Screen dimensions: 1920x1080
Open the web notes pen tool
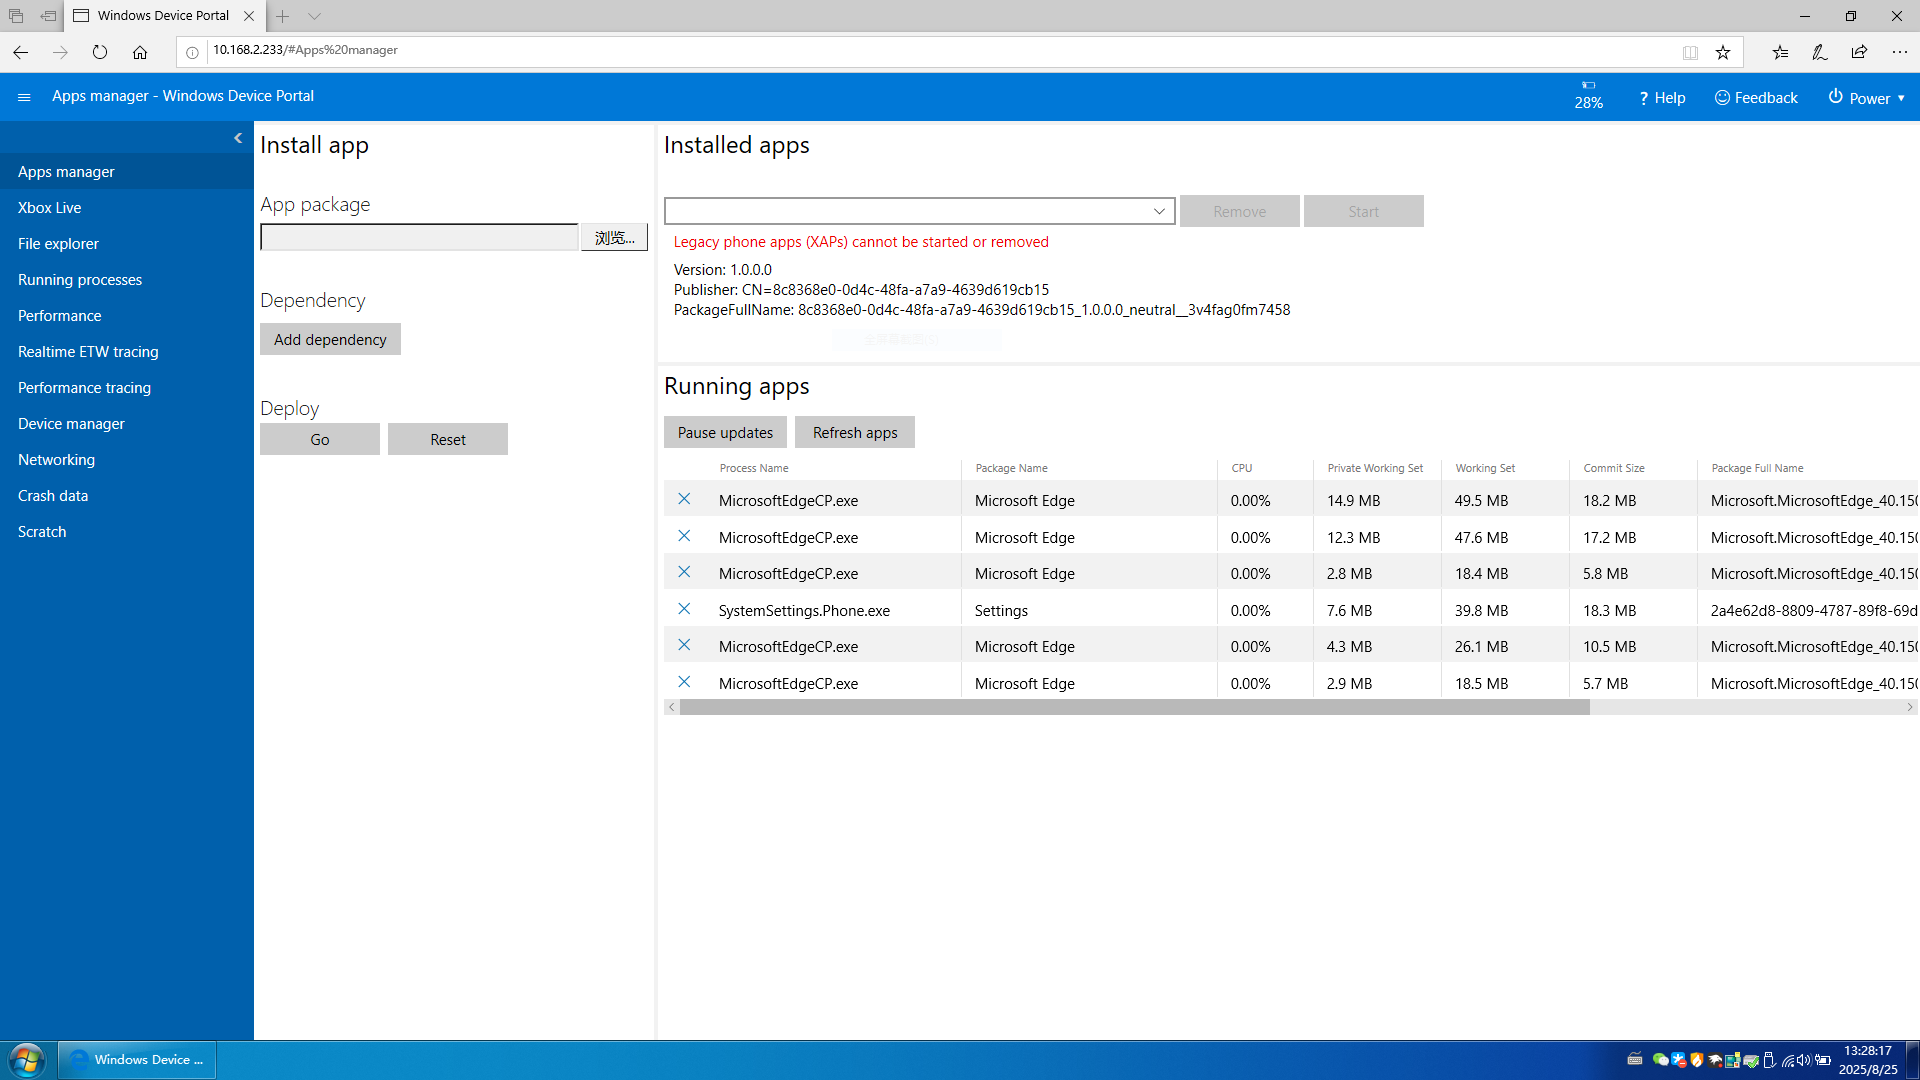pos(1820,52)
